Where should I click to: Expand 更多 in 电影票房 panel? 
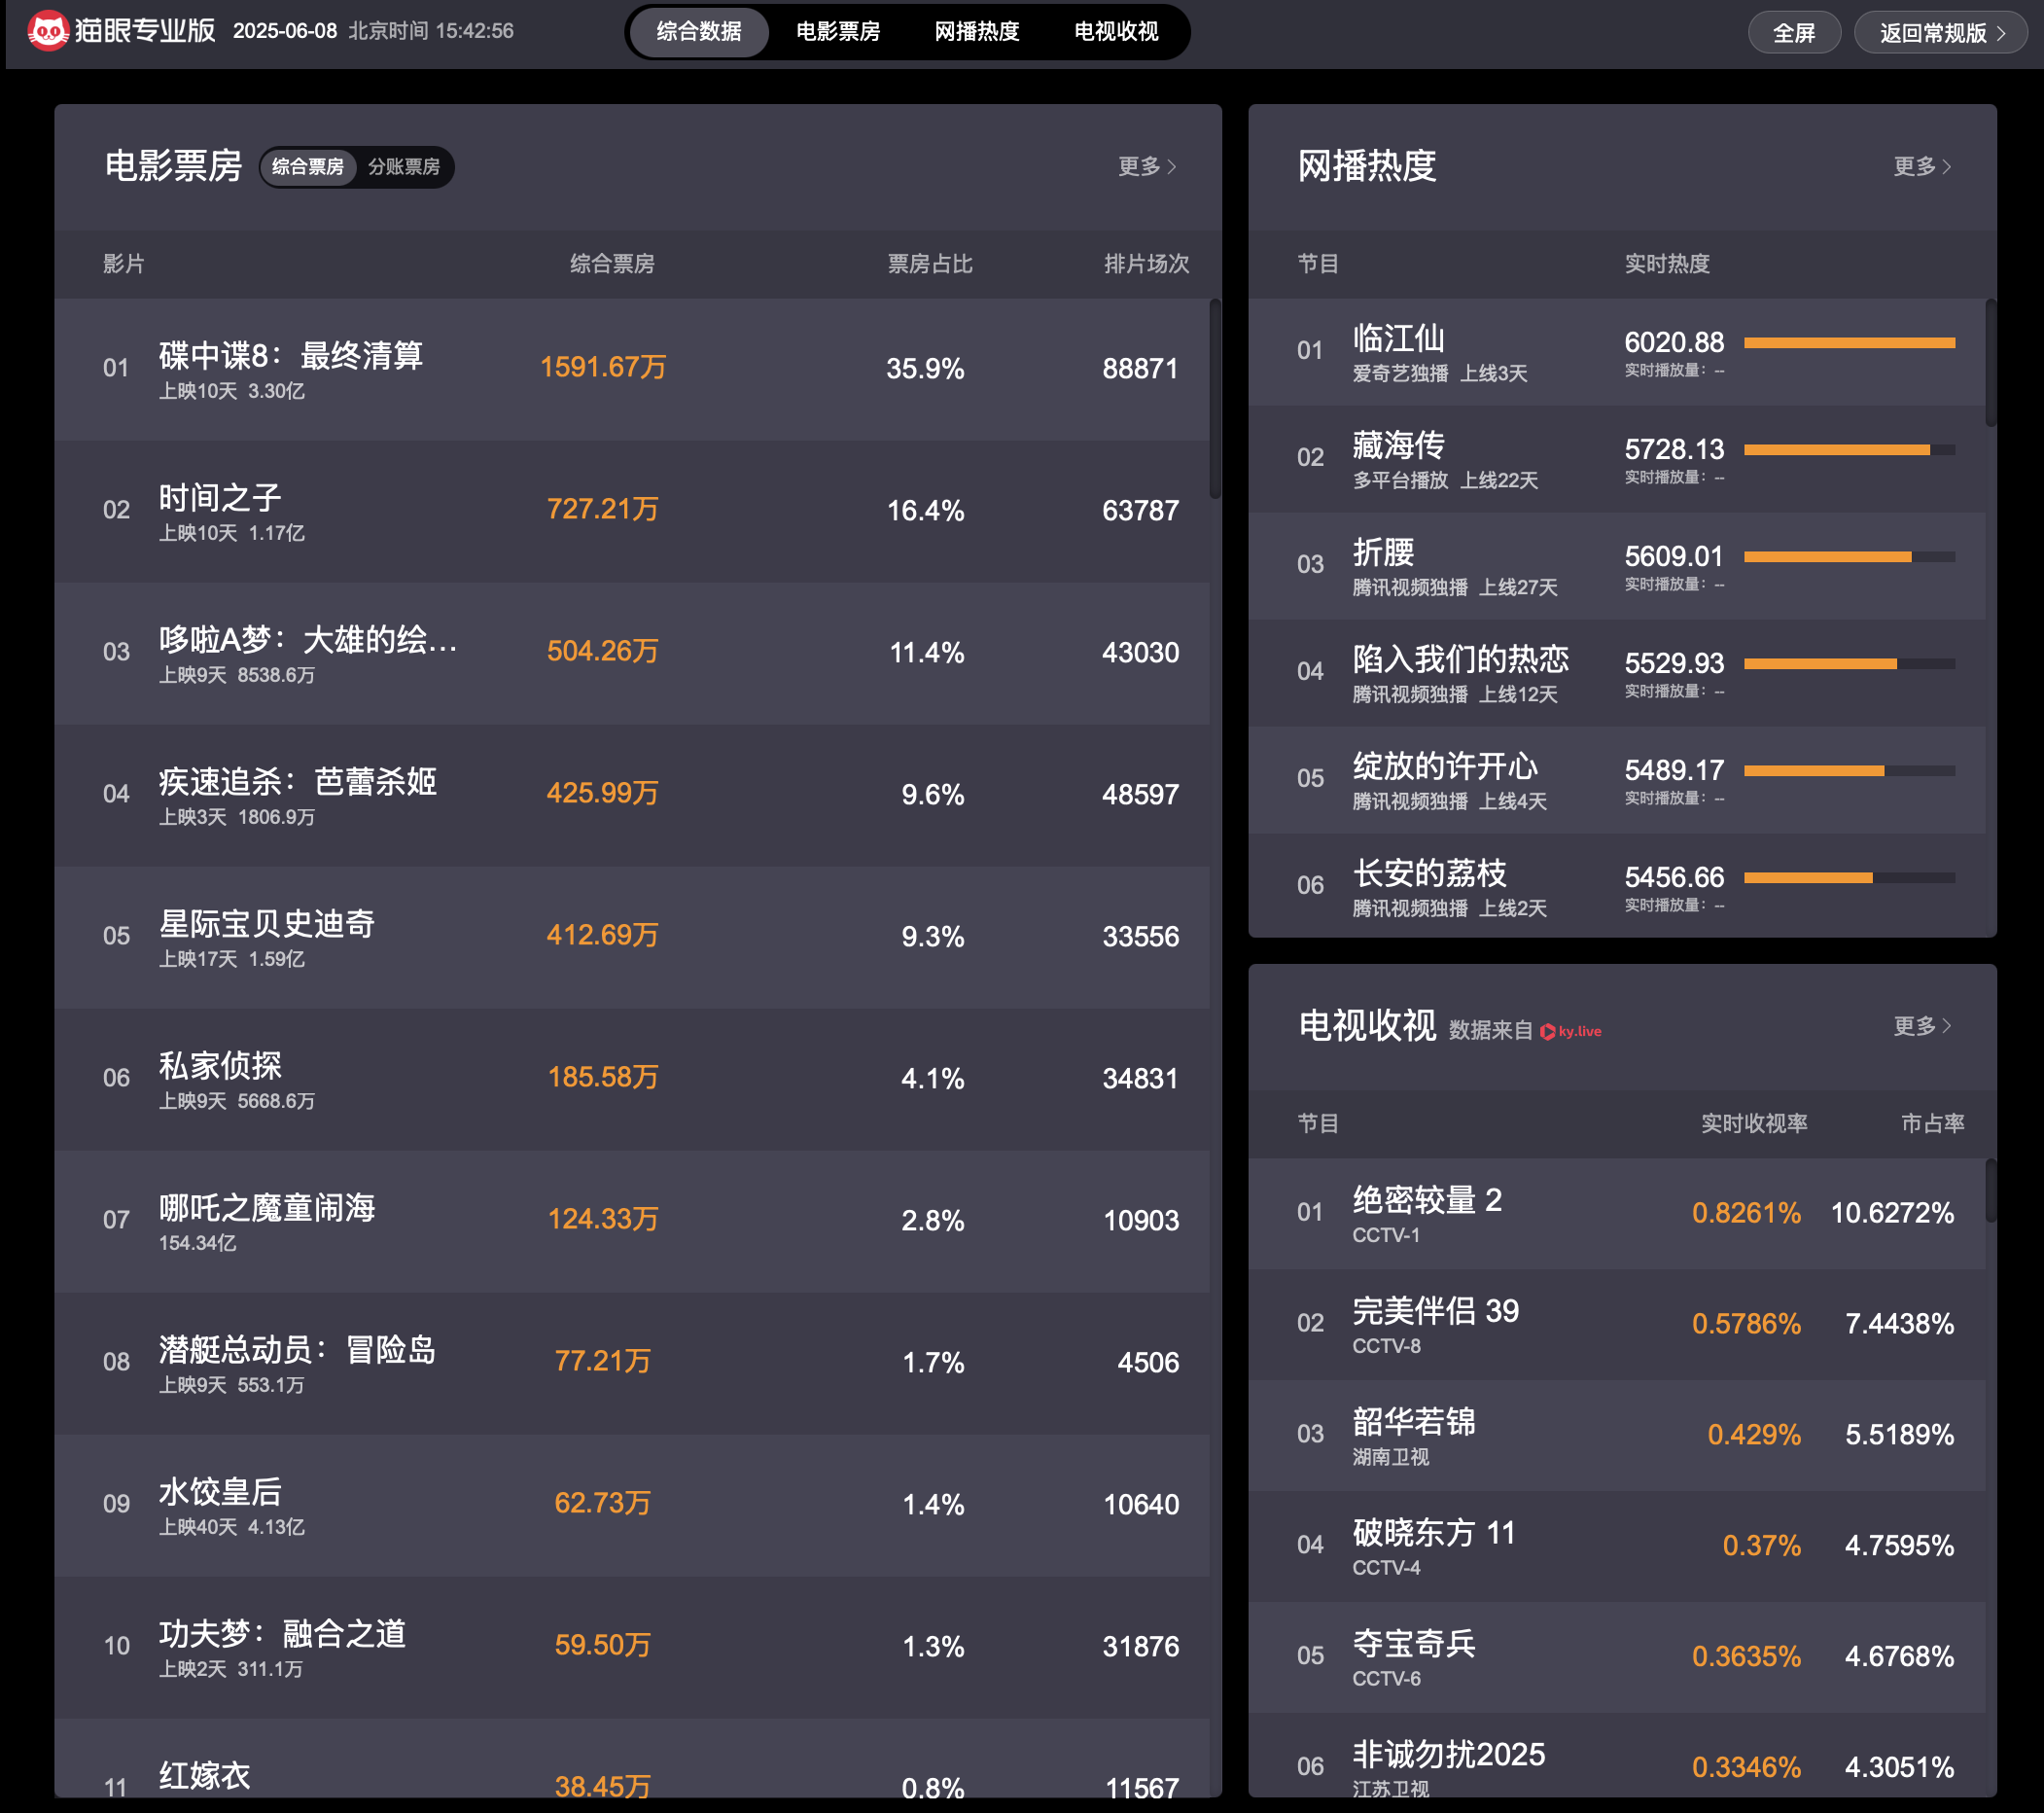(1146, 166)
